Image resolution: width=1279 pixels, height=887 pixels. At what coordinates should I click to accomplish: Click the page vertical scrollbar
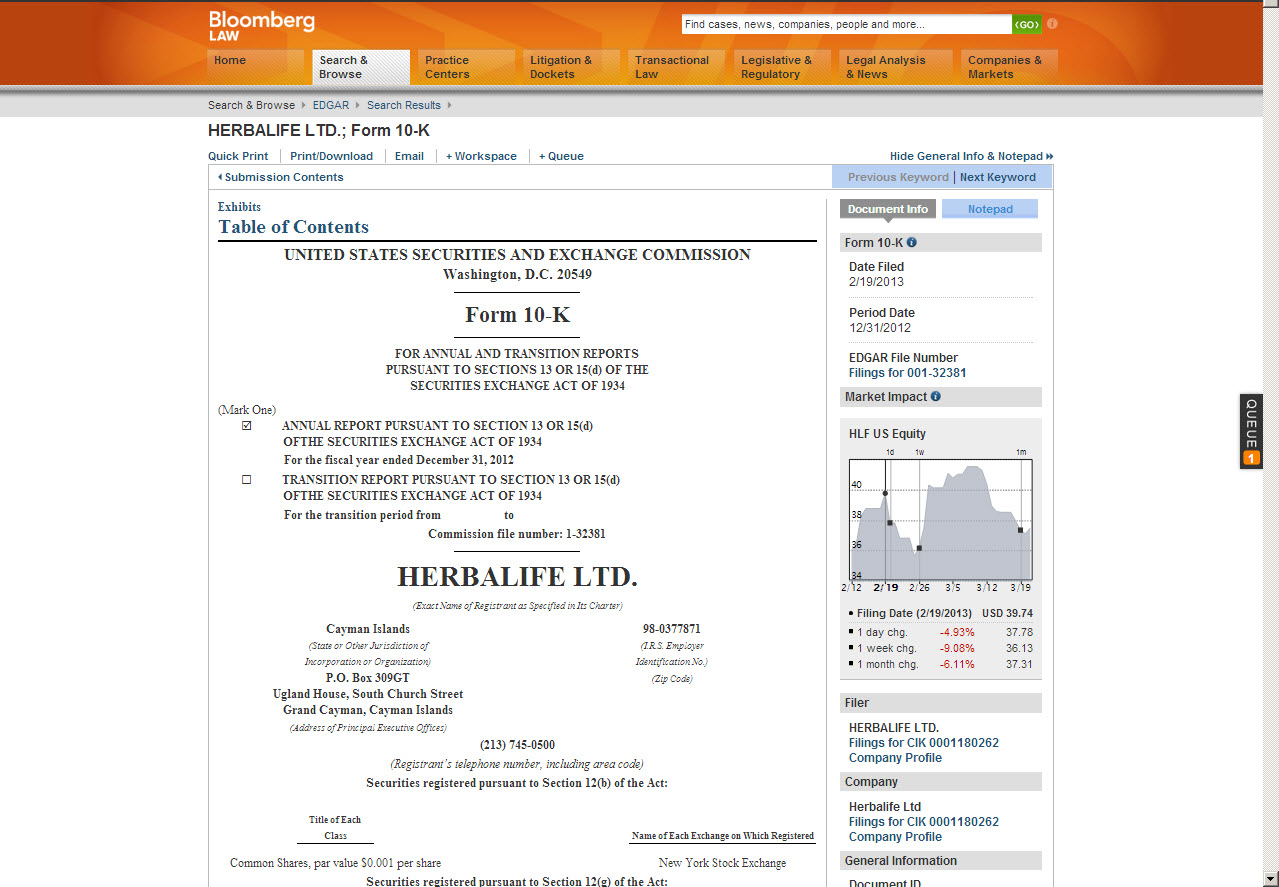(1270, 443)
